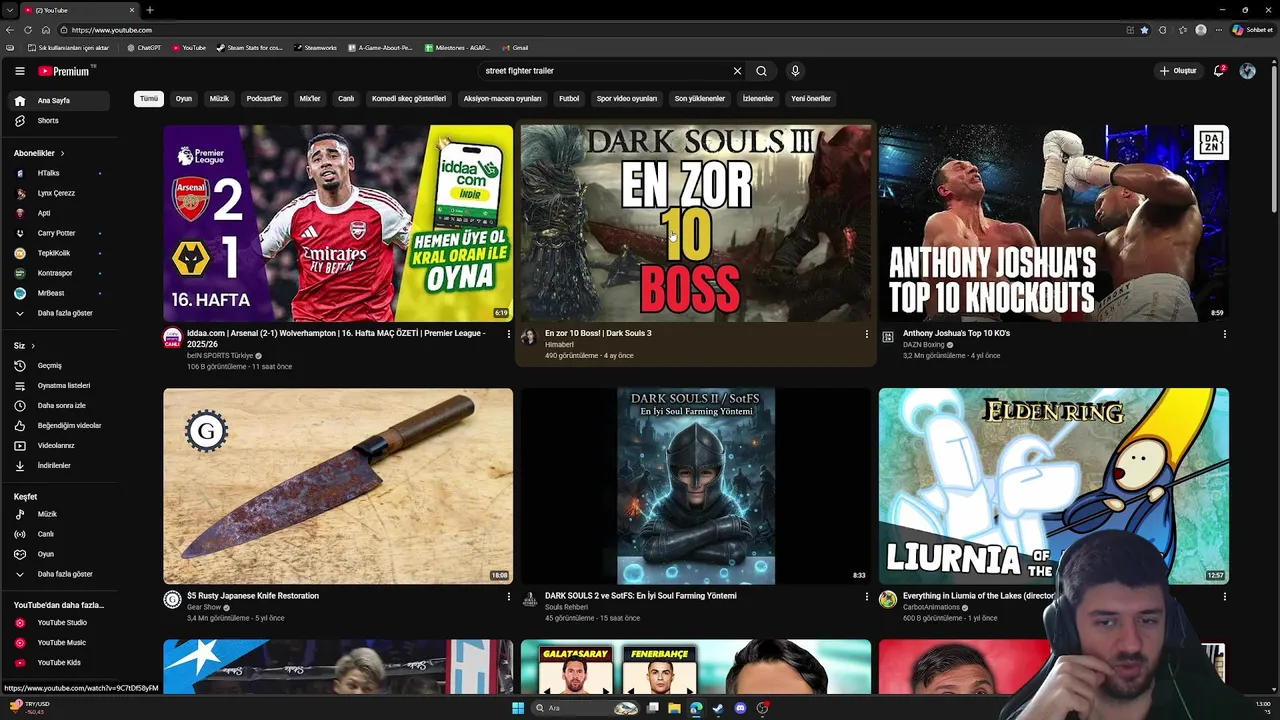This screenshot has width=1280, height=720.
Task: Expand Daha fazla göster under subscriptions
Action: (60, 313)
